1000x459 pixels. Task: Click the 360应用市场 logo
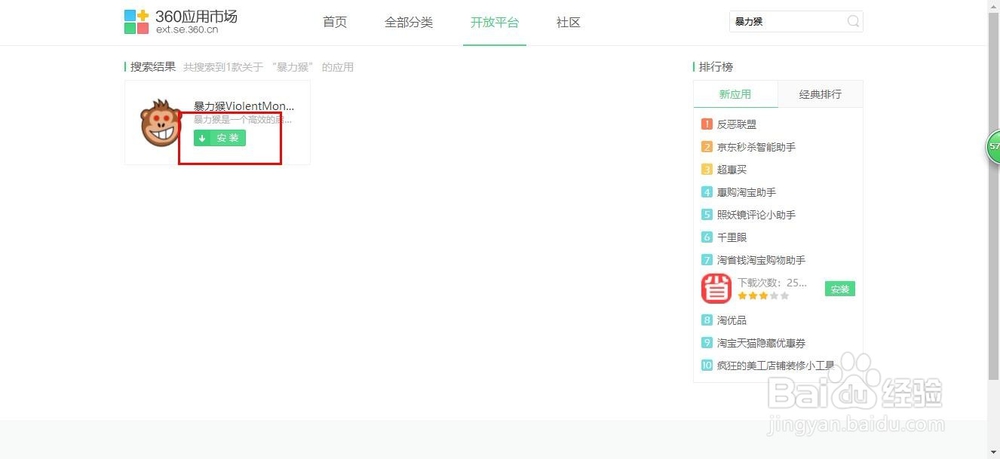[180, 22]
